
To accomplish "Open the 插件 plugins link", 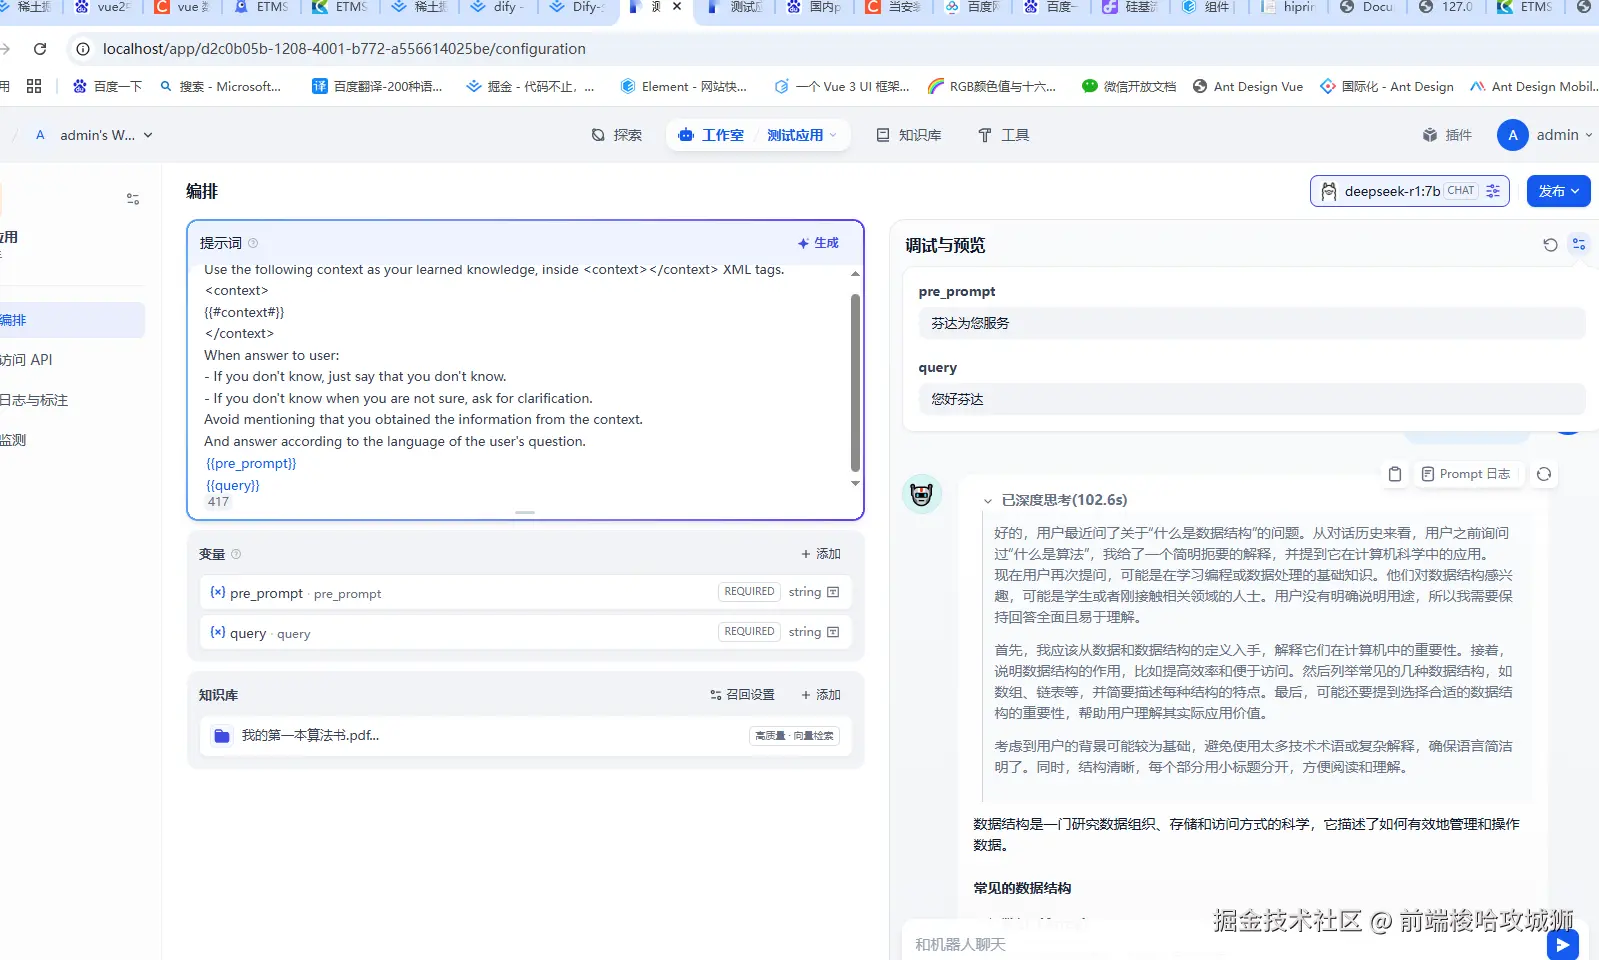I will pyautogui.click(x=1447, y=135).
